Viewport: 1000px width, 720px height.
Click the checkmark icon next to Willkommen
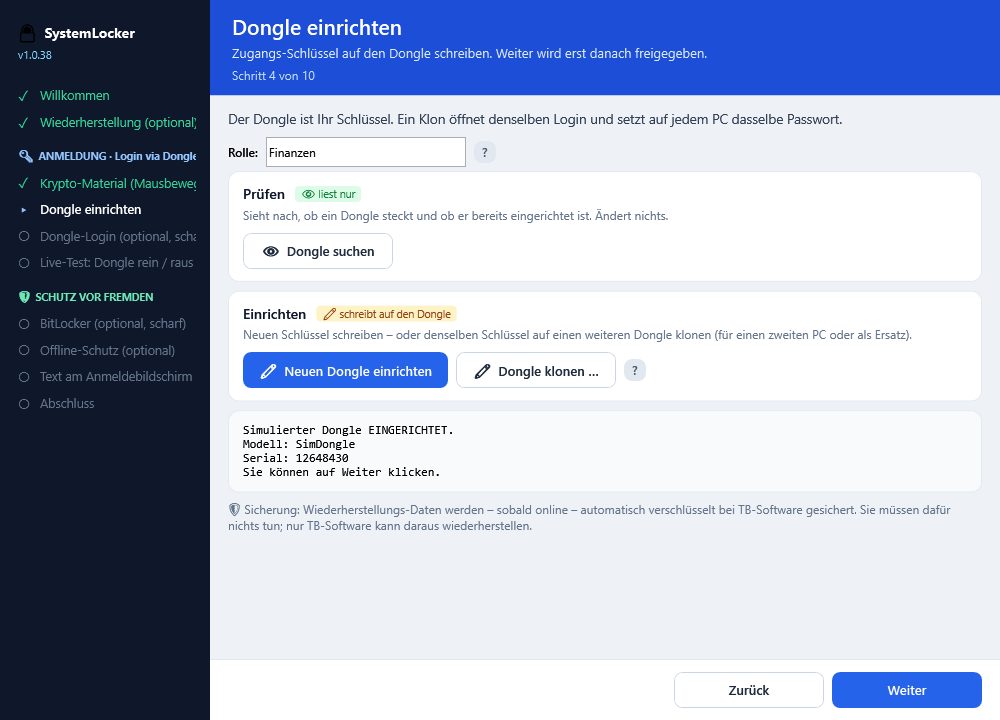click(x=24, y=96)
